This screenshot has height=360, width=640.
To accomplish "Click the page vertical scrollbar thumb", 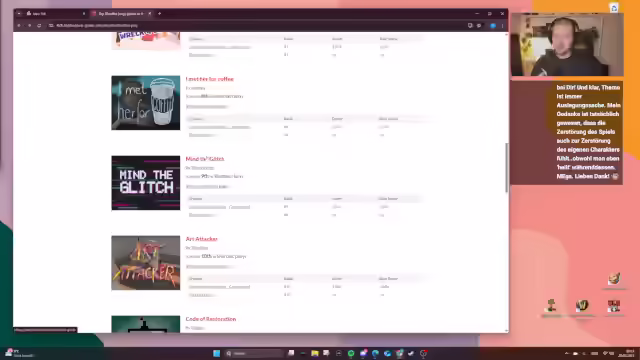I will (x=507, y=167).
